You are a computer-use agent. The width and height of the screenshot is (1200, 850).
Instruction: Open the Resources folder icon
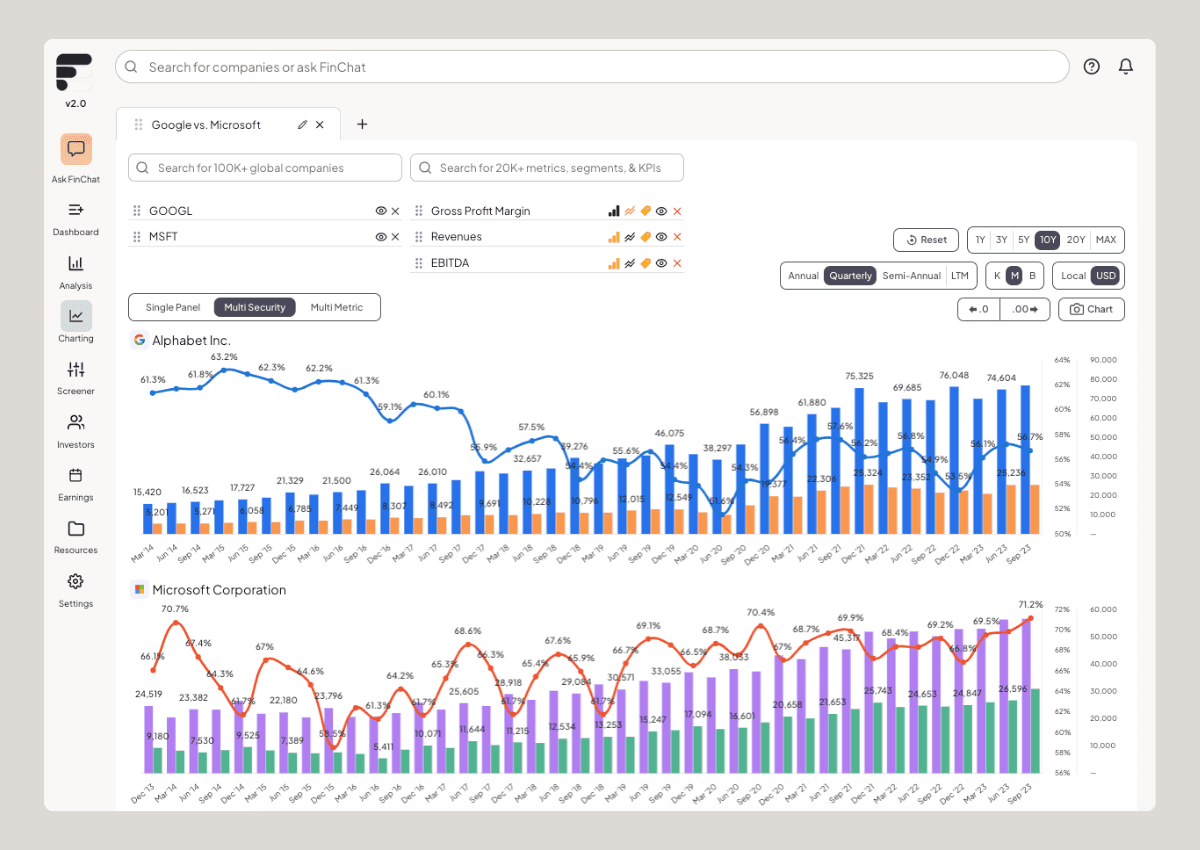76,528
